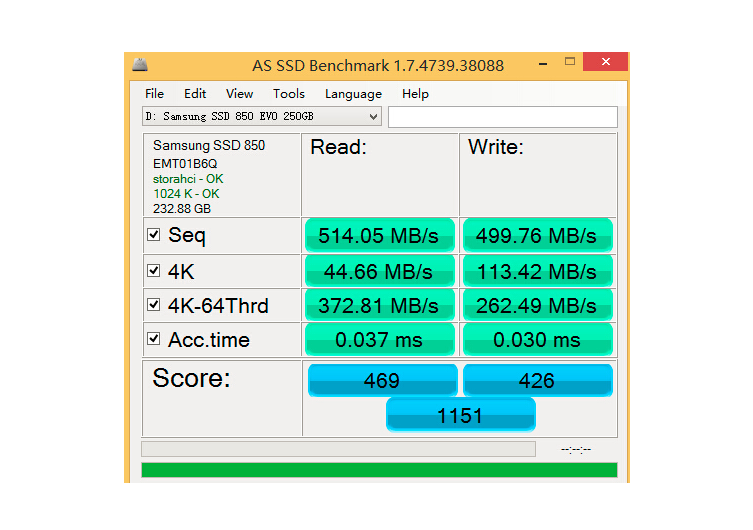Click the green progress bar at bottom
Image resolution: width=753 pixels, height=530 pixels.
coord(379,470)
